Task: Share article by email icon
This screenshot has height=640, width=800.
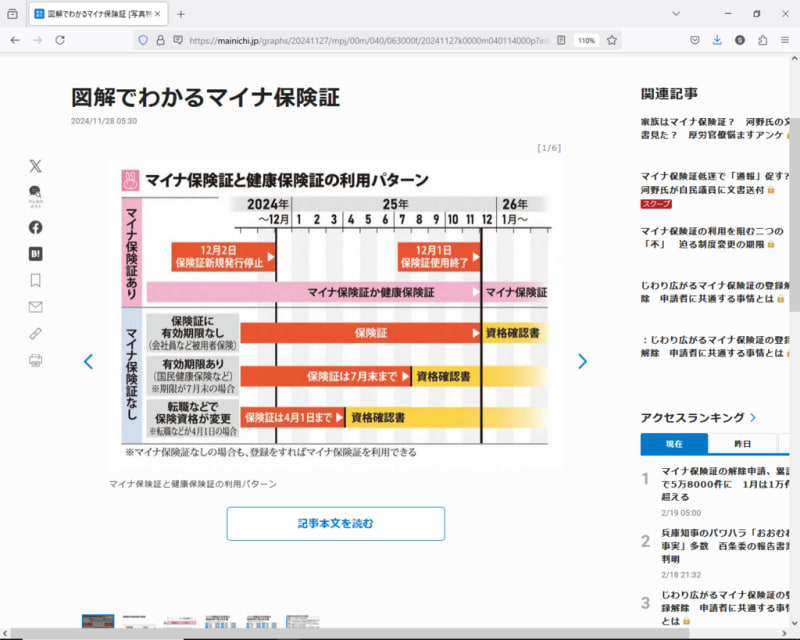Action: coord(35,307)
